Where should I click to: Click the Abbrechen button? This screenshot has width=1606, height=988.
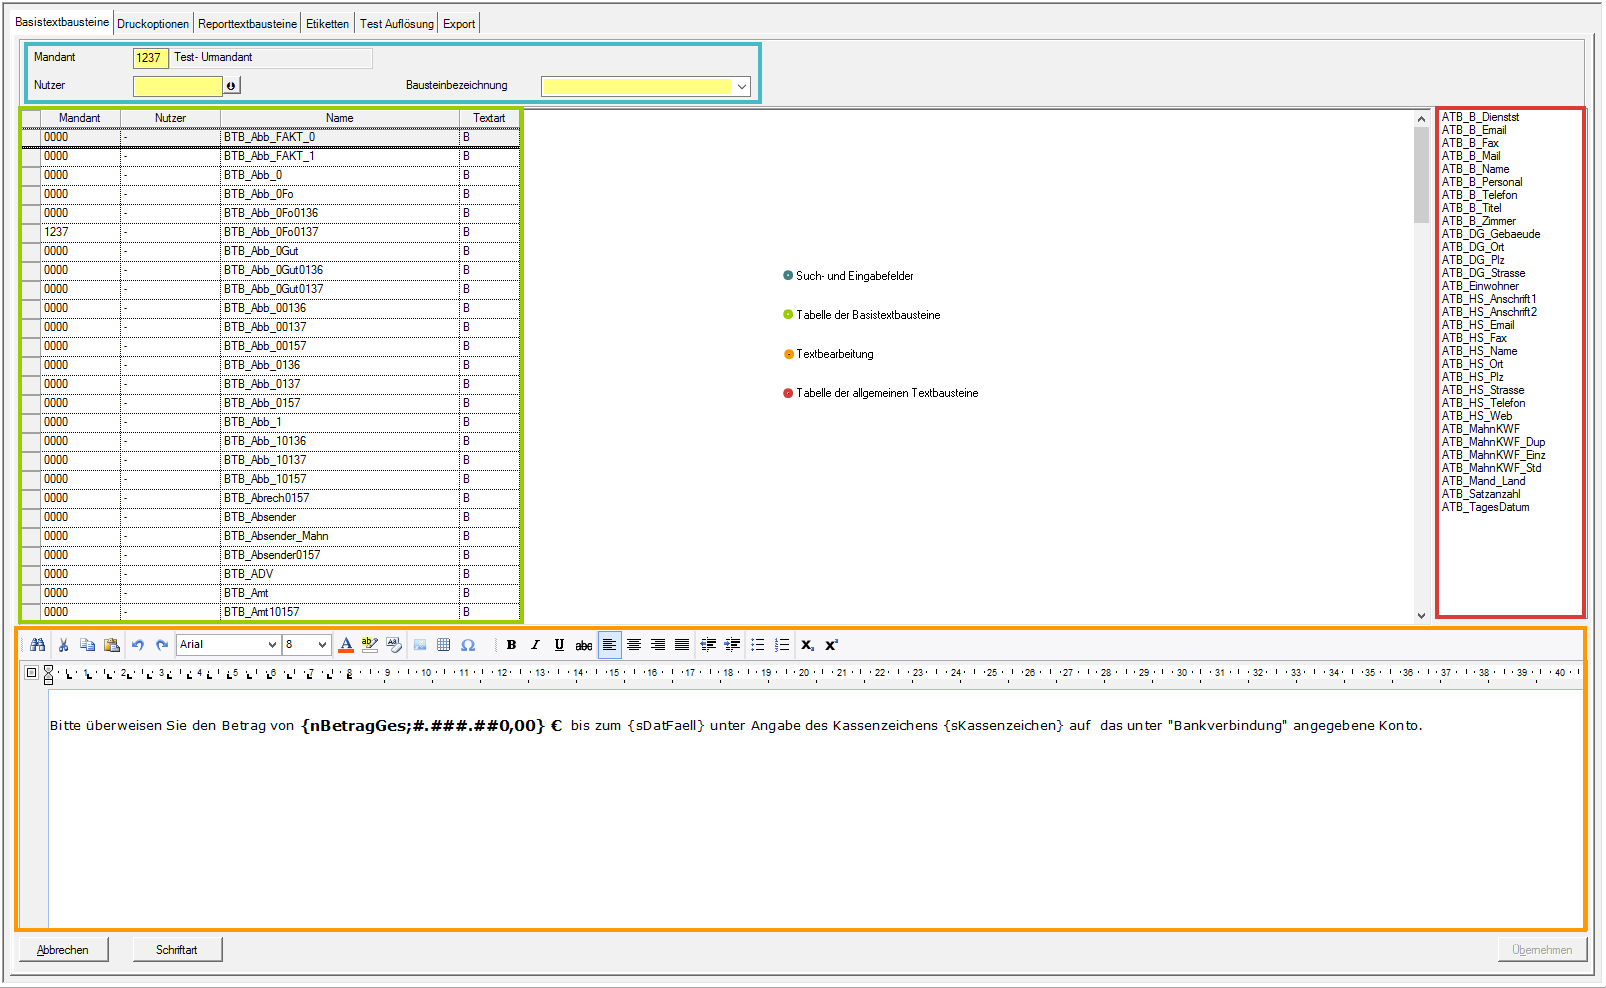pyautogui.click(x=63, y=950)
